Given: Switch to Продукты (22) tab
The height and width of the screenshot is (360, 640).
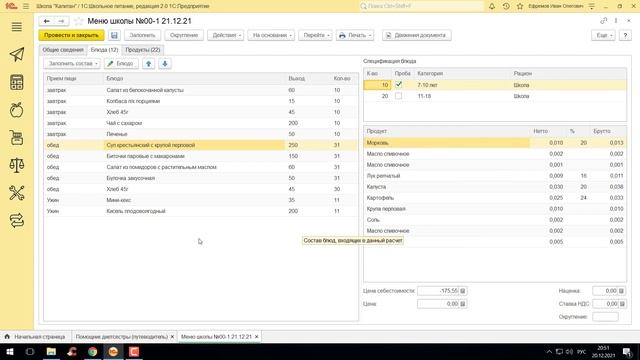Looking at the screenshot, I should [143, 50].
